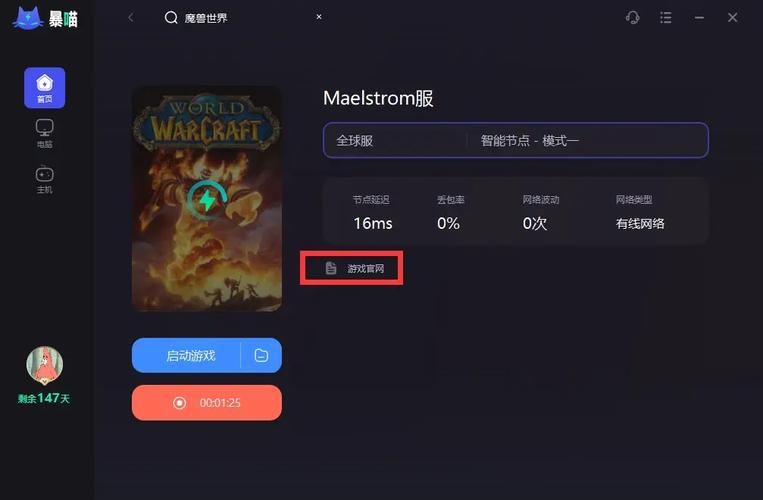Expand the 智能节点 - 模式一 node selector
This screenshot has width=763, height=500.
pyautogui.click(x=587, y=141)
